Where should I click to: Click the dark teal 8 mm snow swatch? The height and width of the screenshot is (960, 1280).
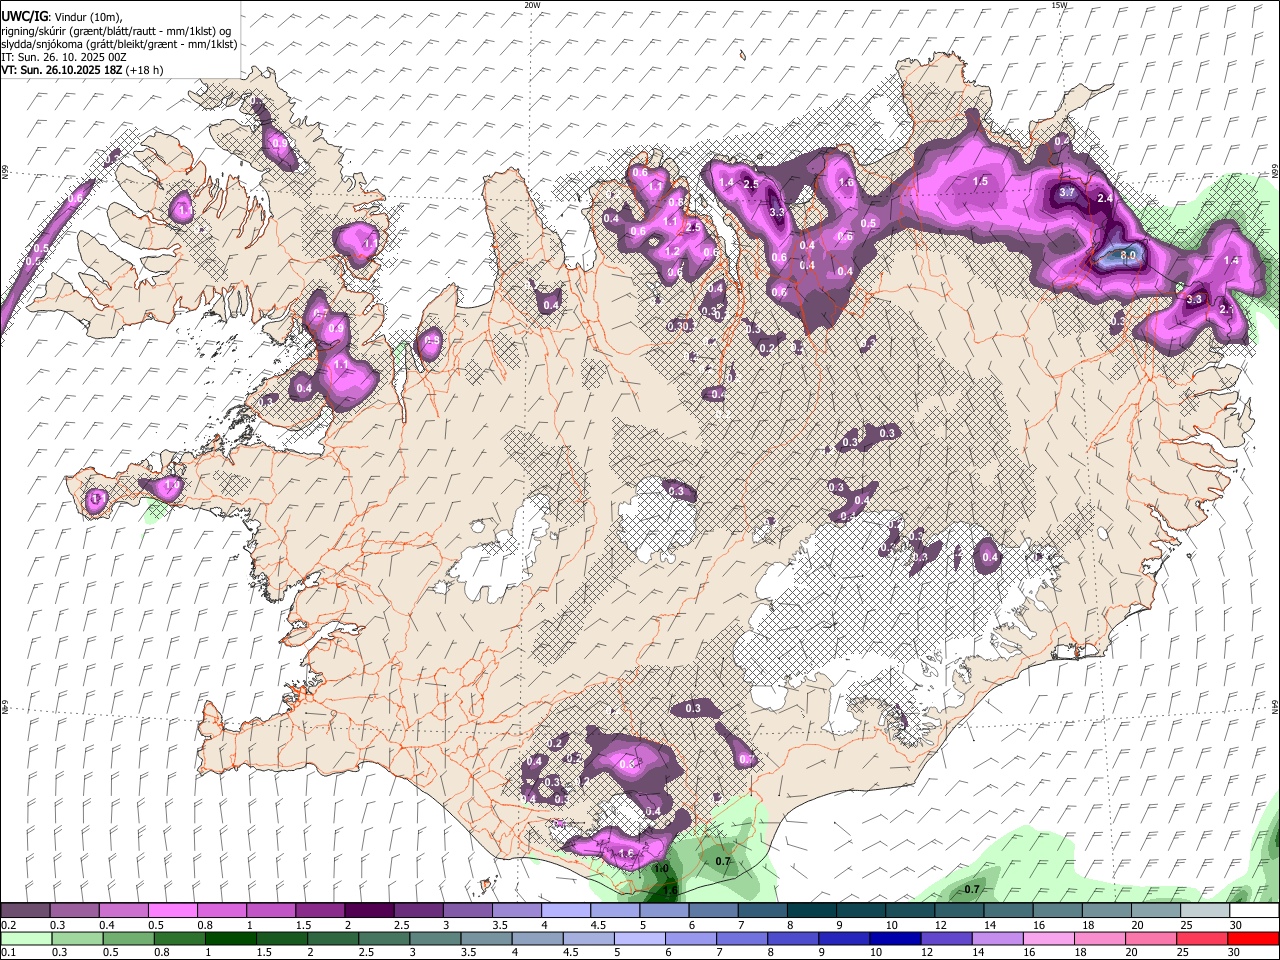(811, 910)
